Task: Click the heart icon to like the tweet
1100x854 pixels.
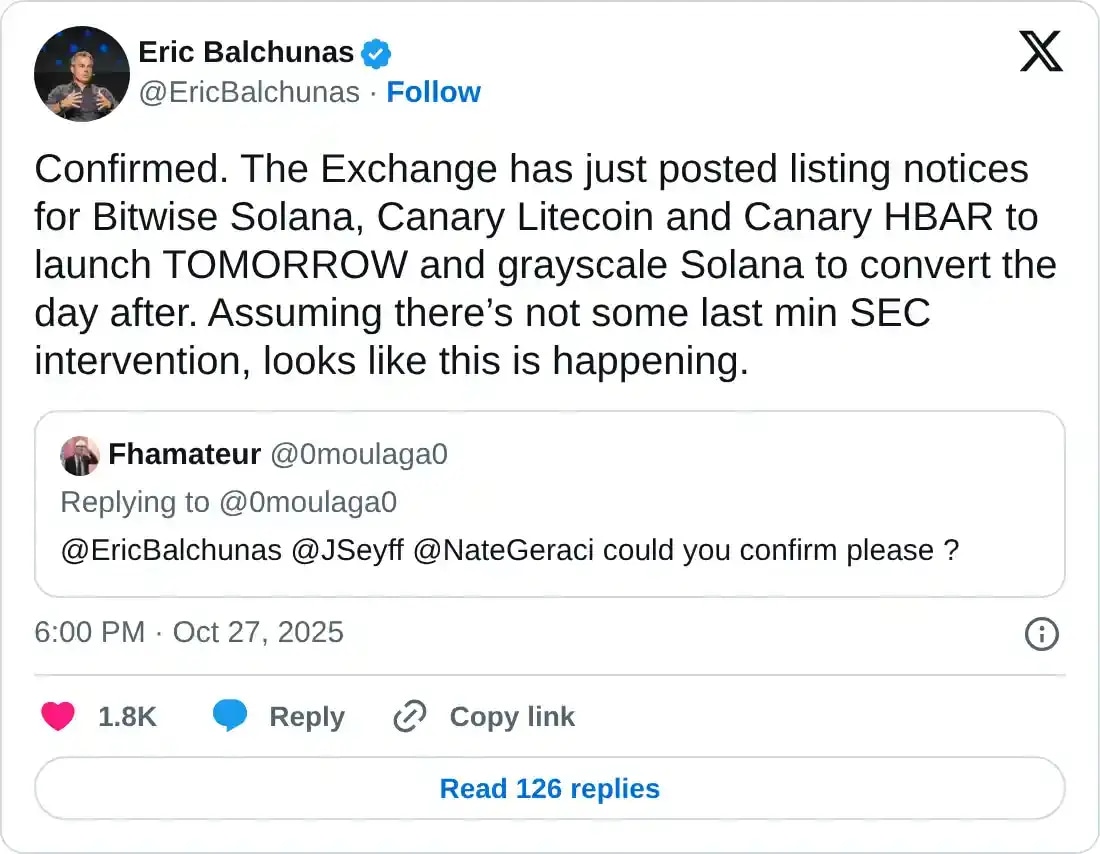Action: pos(58,716)
